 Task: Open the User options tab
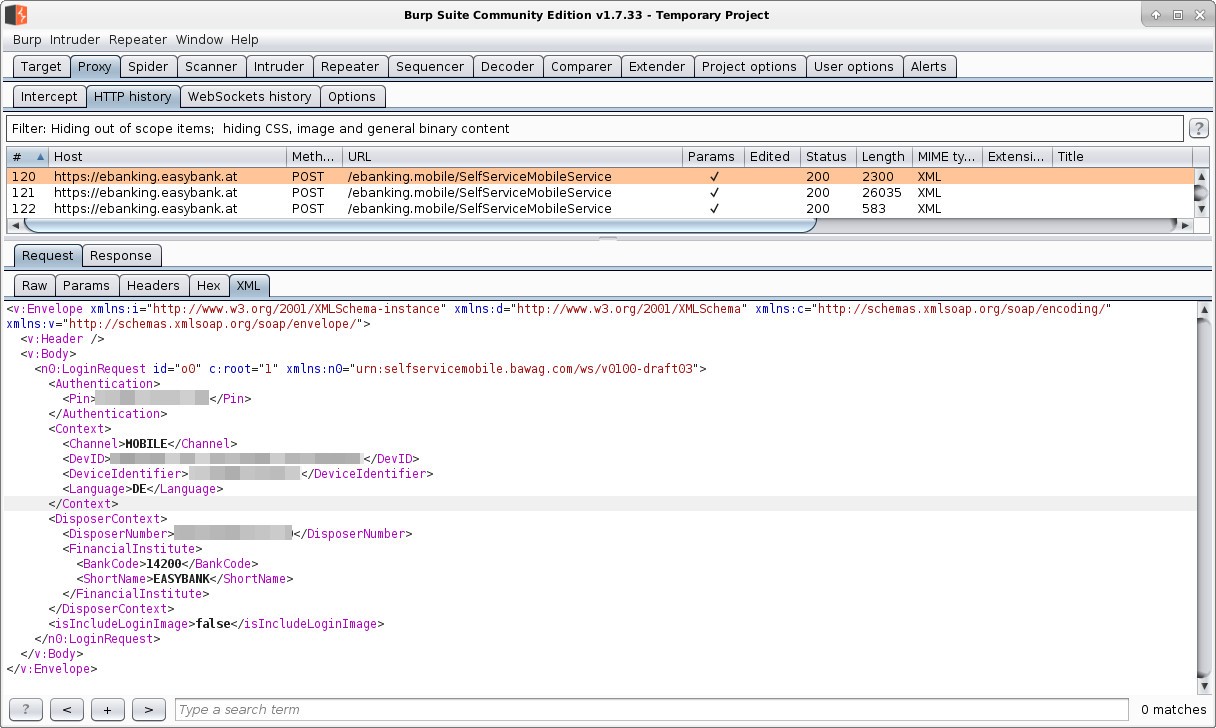point(854,67)
